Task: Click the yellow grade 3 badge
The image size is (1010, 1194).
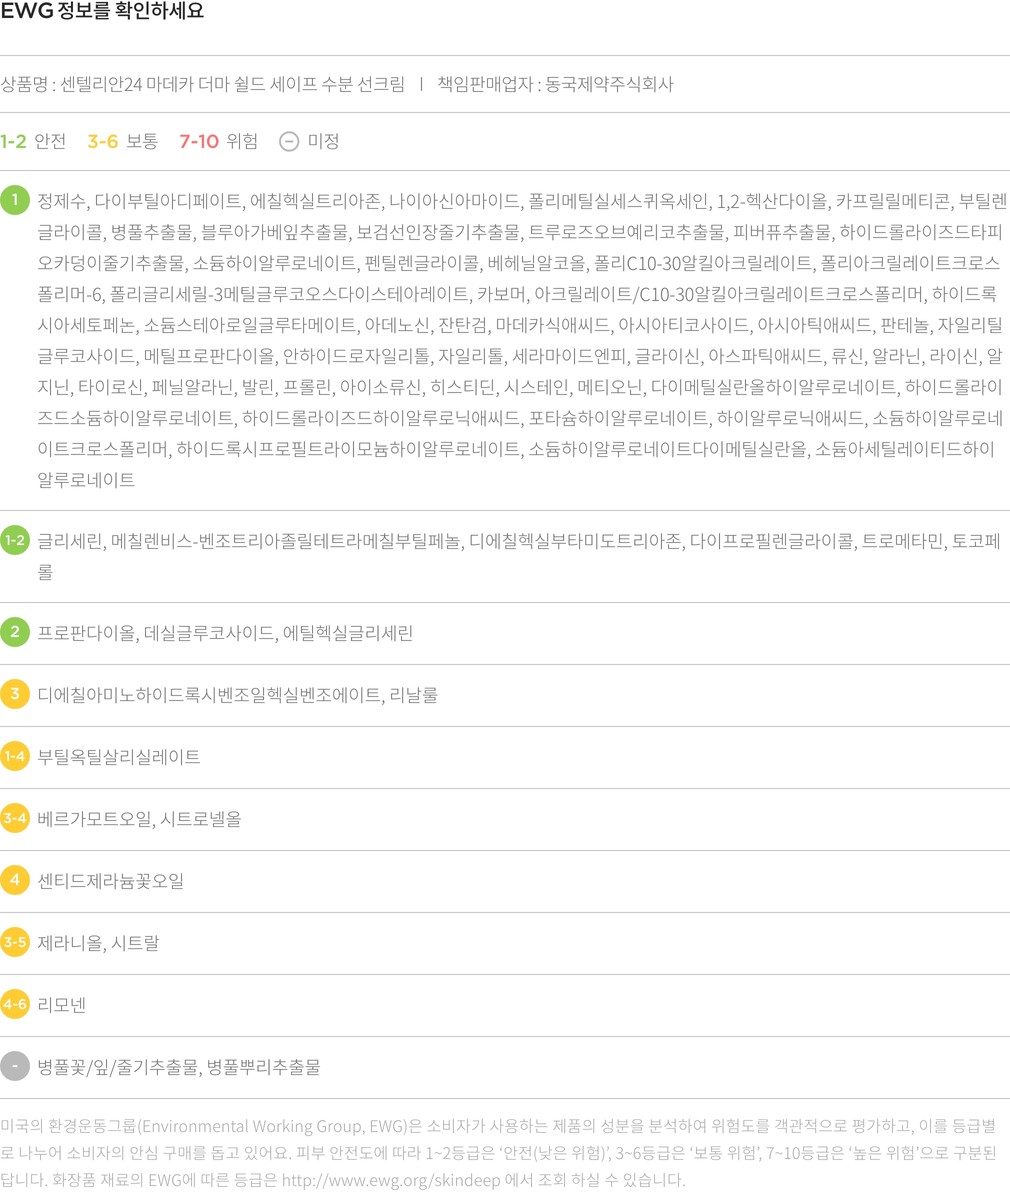Action: coord(15,694)
